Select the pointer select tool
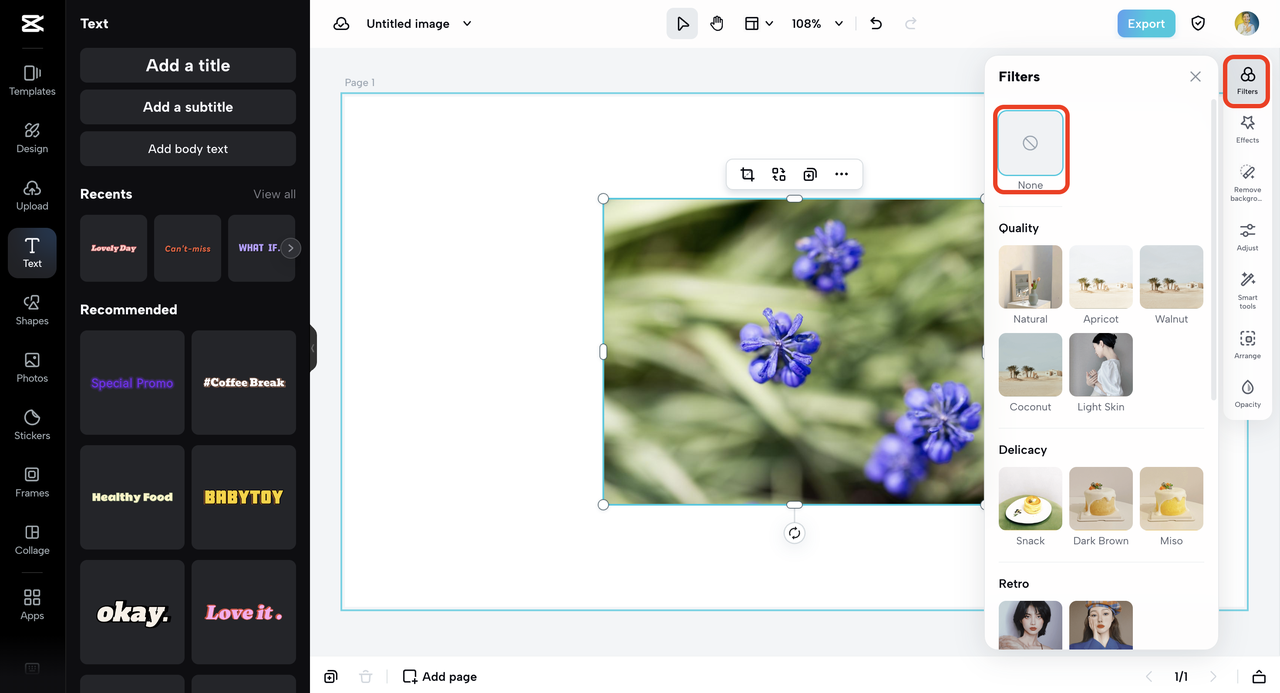Viewport: 1280px width, 693px height. (x=682, y=24)
